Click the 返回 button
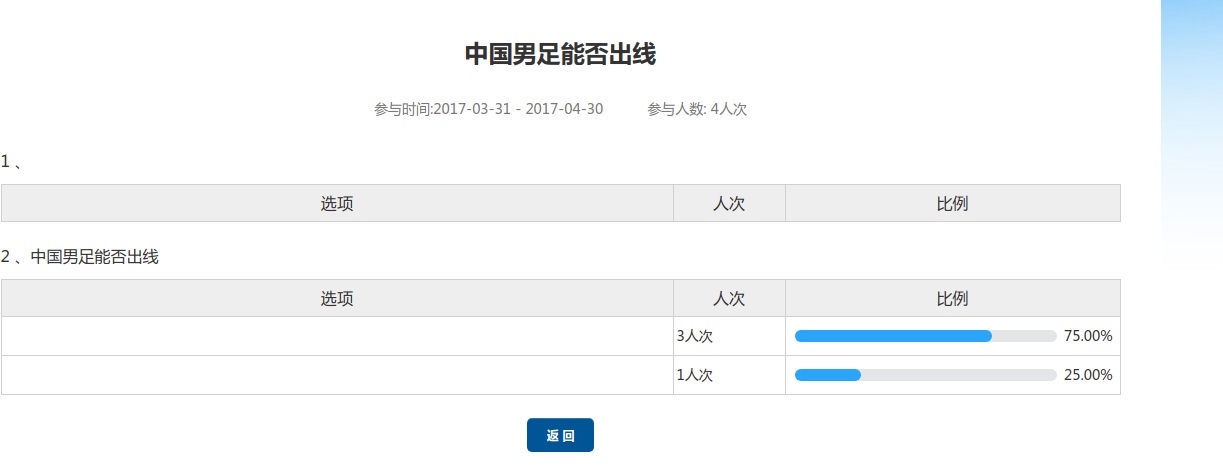 (x=560, y=435)
